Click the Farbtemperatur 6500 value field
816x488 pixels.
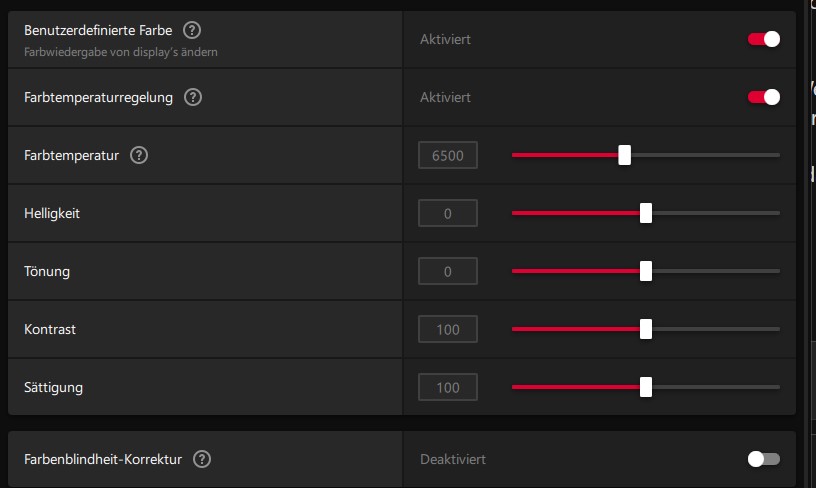point(448,155)
